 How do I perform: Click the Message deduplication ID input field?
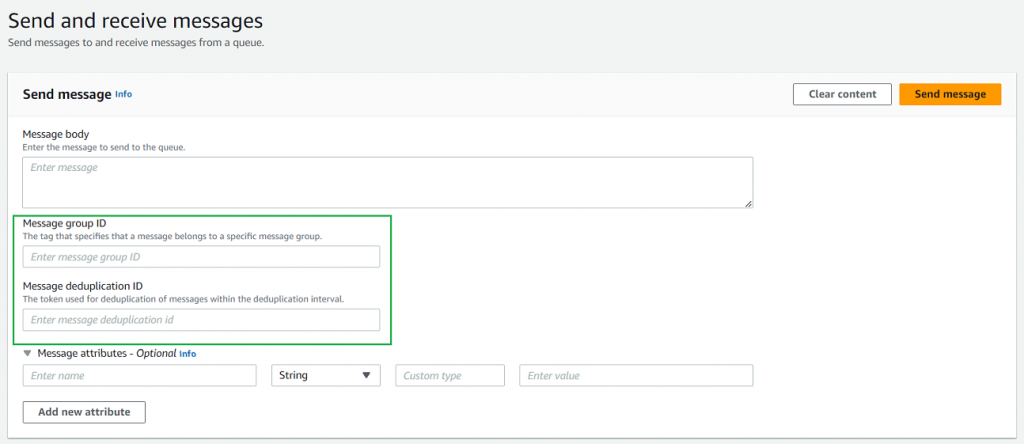[x=201, y=320]
